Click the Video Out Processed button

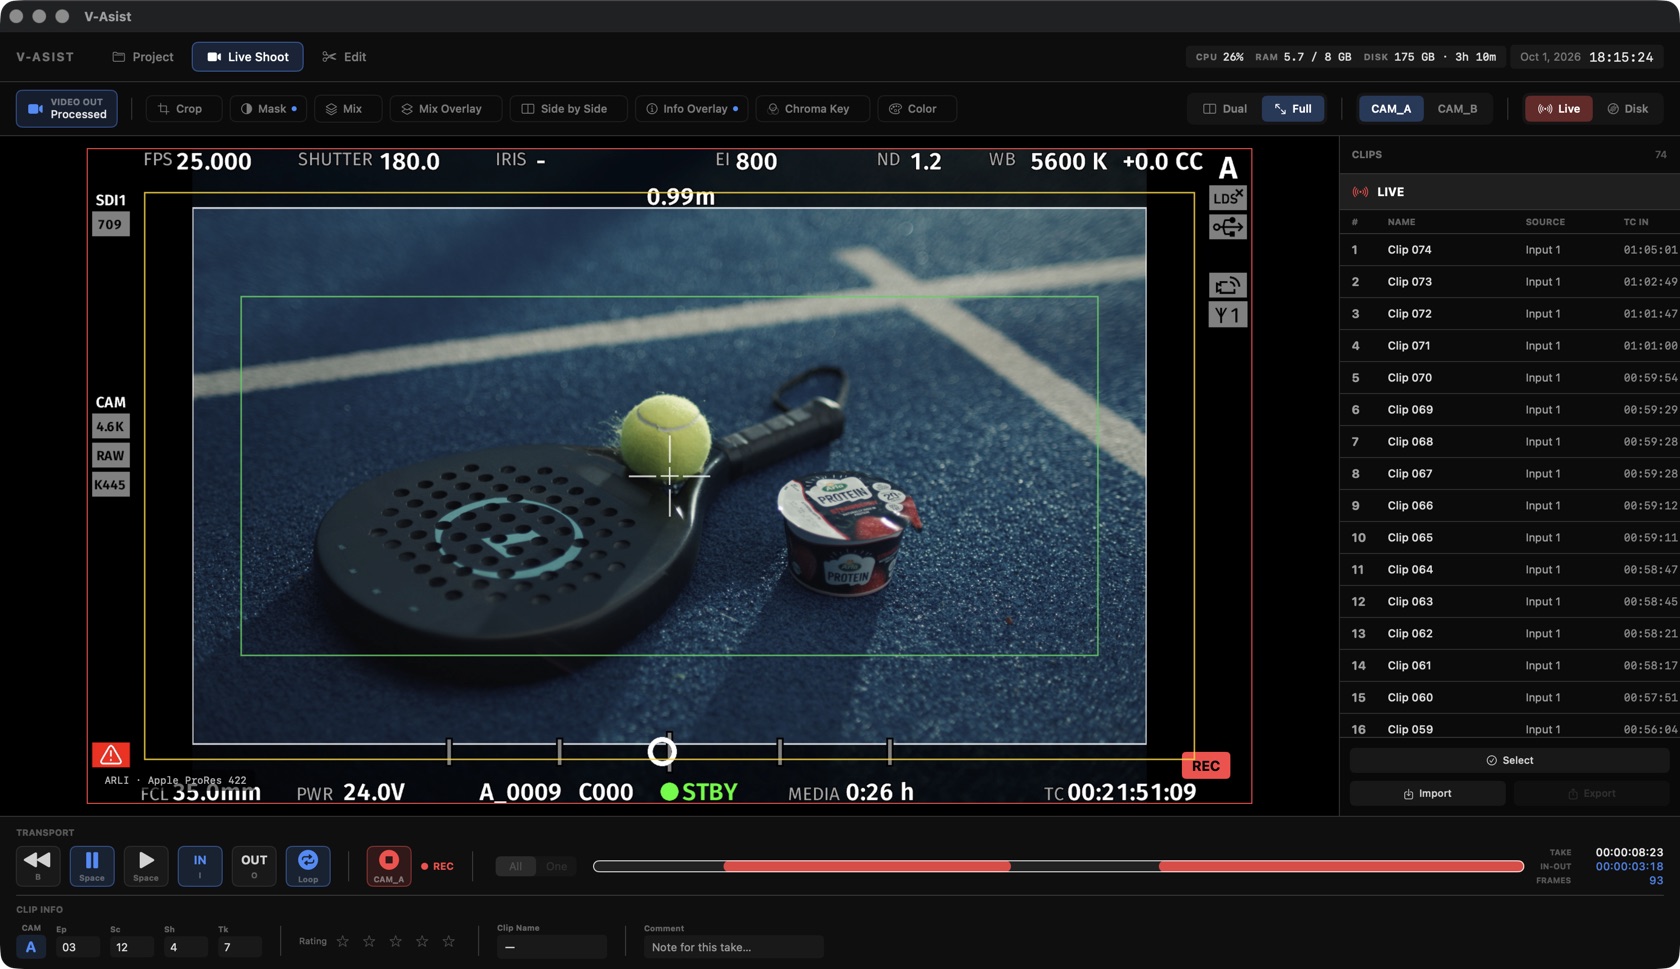pyautogui.click(x=67, y=109)
